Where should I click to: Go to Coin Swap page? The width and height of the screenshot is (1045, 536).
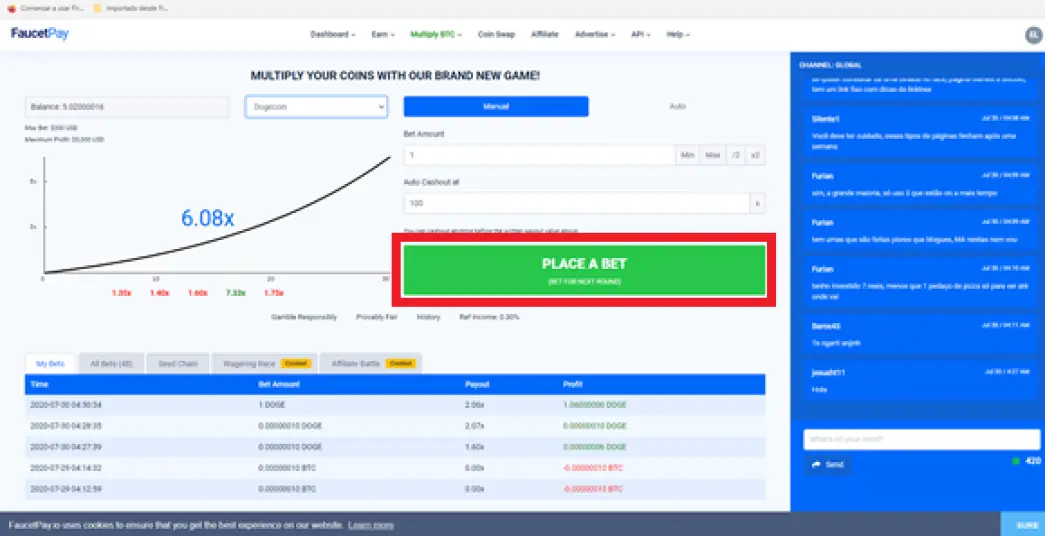497,35
